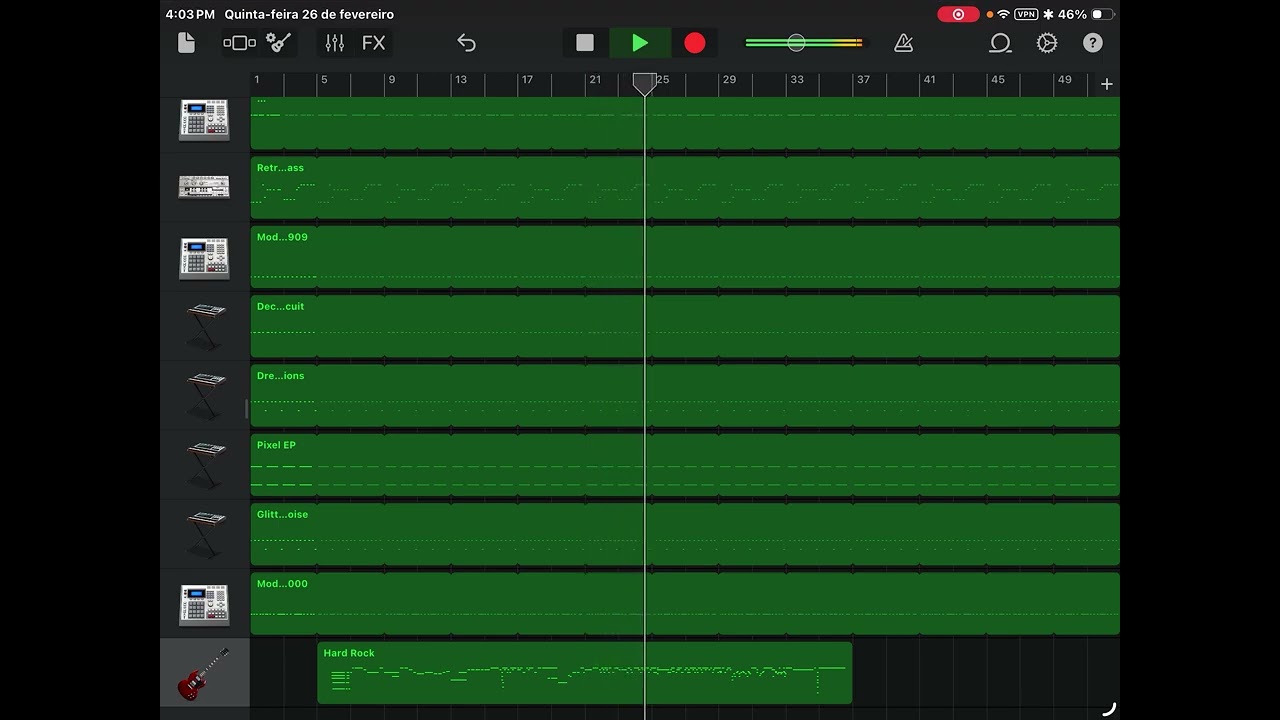Tap the VPN badge in status bar
Image resolution: width=1280 pixels, height=720 pixels.
point(1026,14)
